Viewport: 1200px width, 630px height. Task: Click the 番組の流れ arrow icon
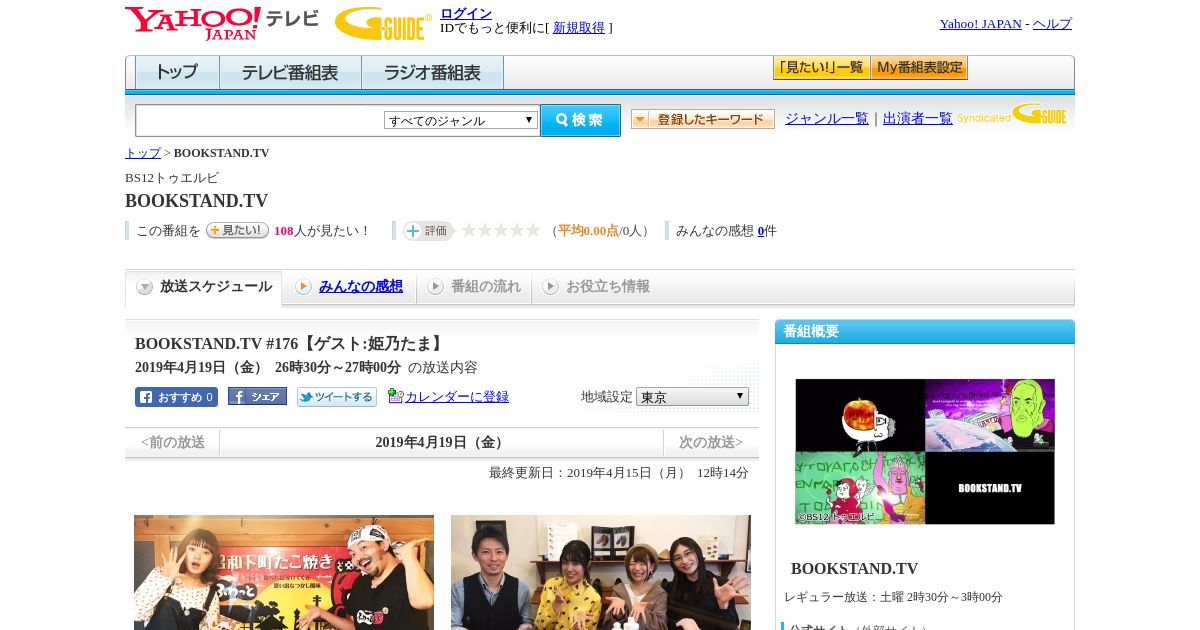pyautogui.click(x=435, y=287)
